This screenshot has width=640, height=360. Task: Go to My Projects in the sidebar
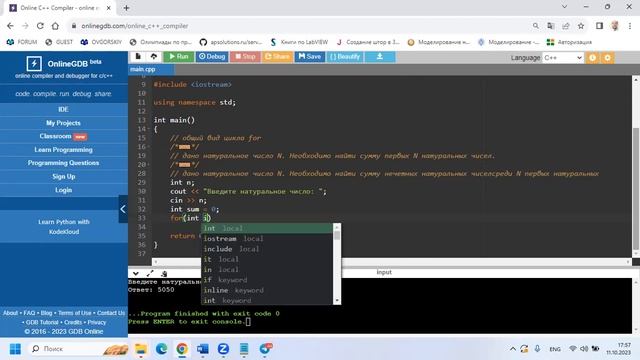[x=63, y=123]
